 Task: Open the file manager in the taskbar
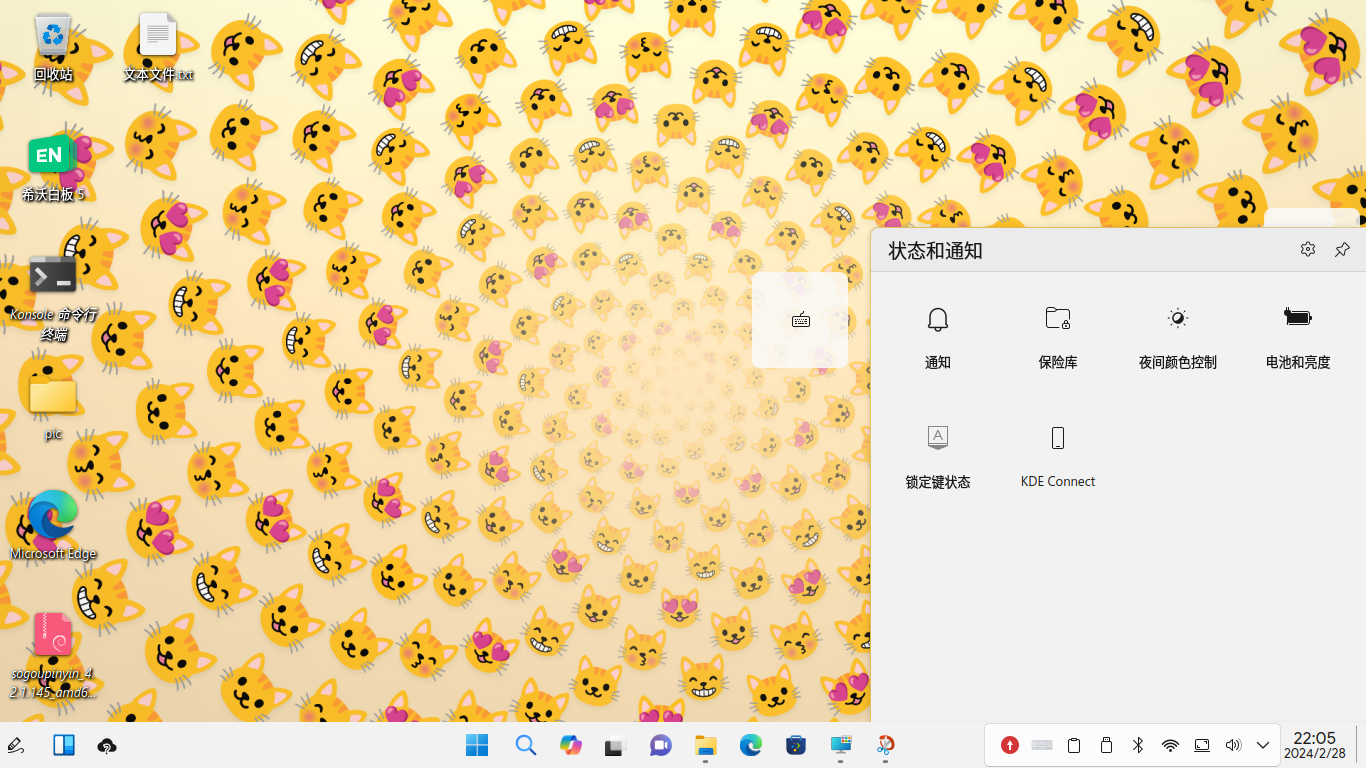click(706, 745)
